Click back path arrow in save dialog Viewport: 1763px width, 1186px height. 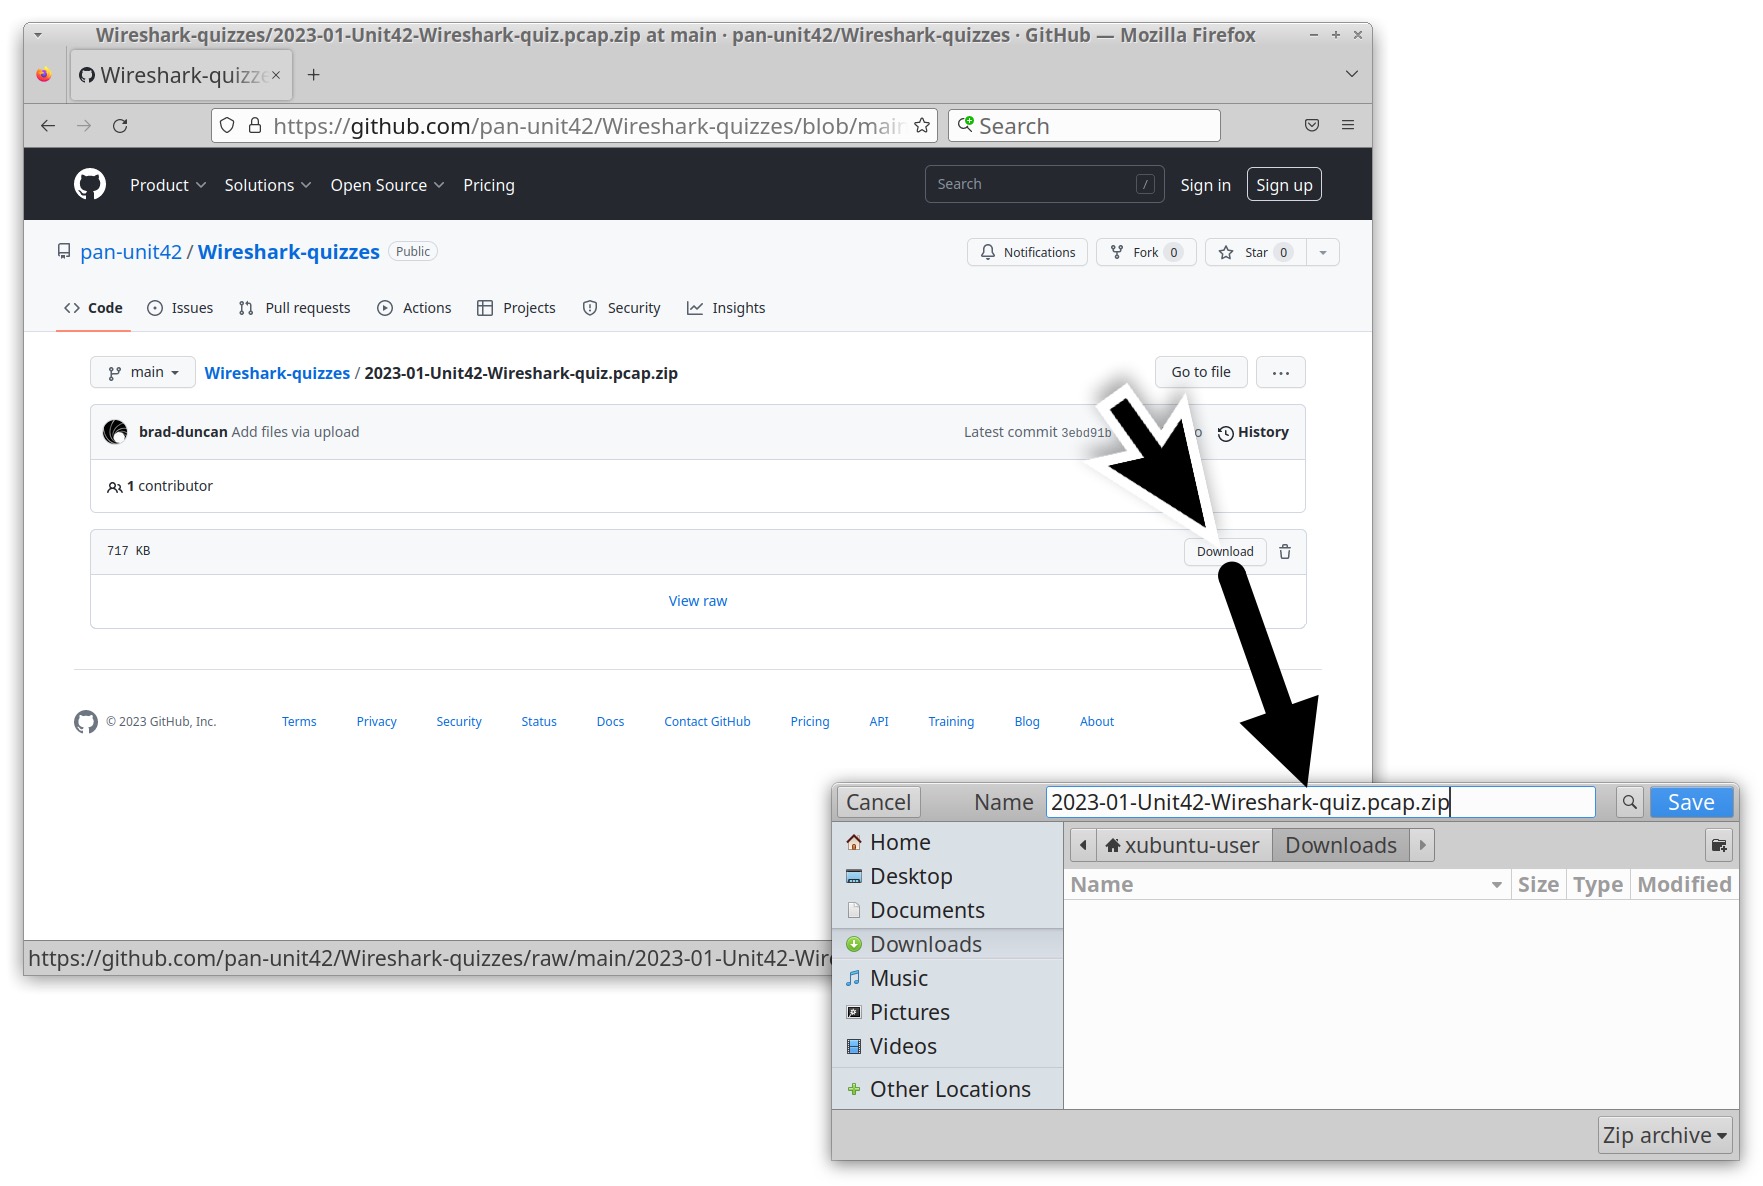click(x=1083, y=845)
